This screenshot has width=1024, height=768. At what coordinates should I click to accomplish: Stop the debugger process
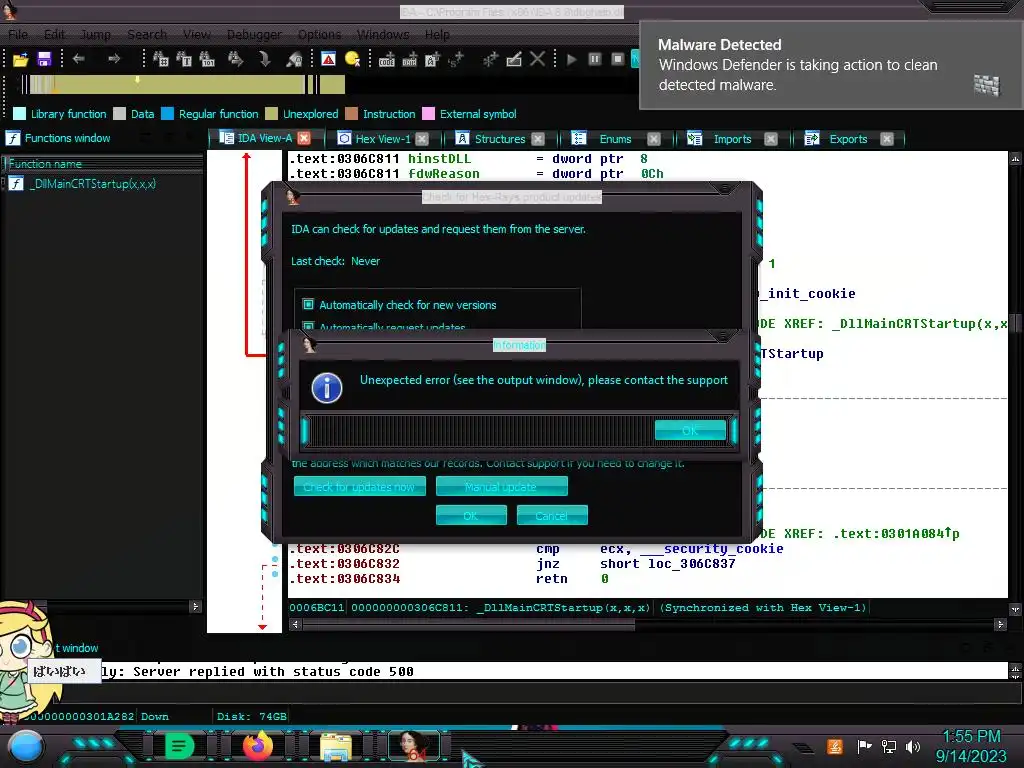(618, 59)
